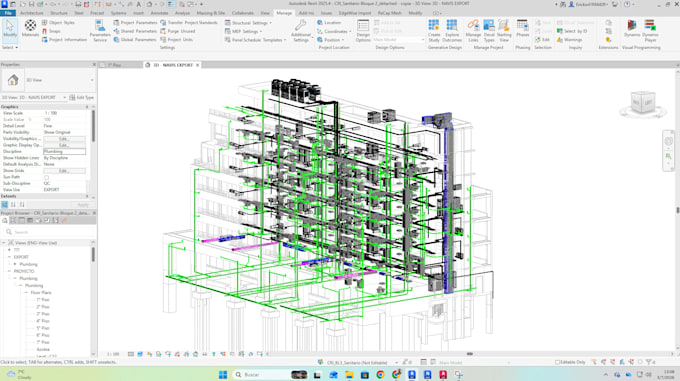
Task: Click Edit for Graphic Display Options
Action: coord(64,145)
